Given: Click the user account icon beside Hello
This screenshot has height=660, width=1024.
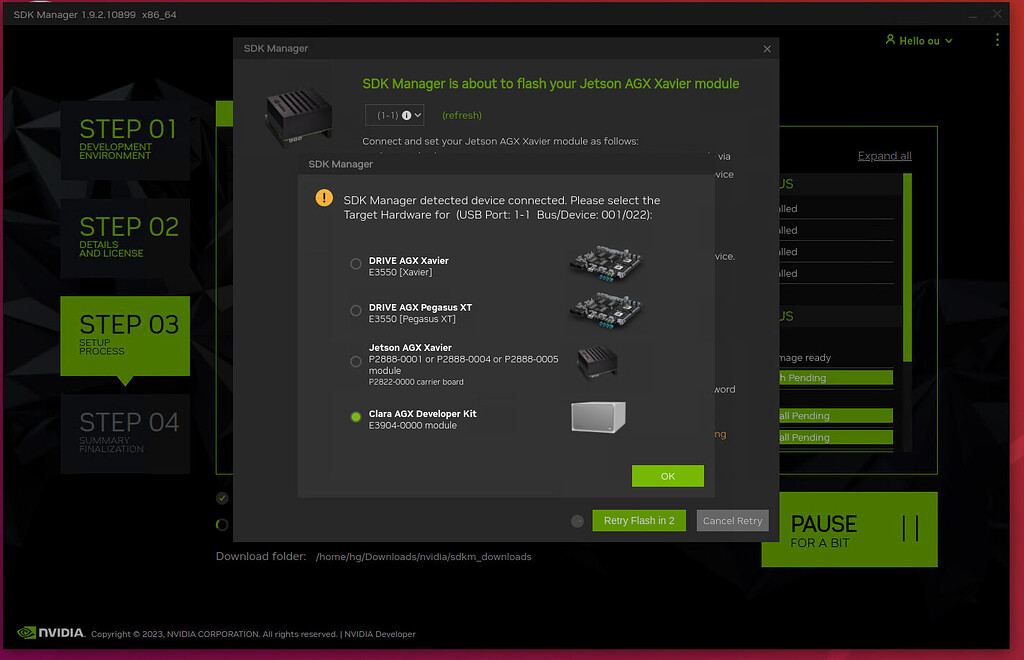Looking at the screenshot, I should pos(890,40).
